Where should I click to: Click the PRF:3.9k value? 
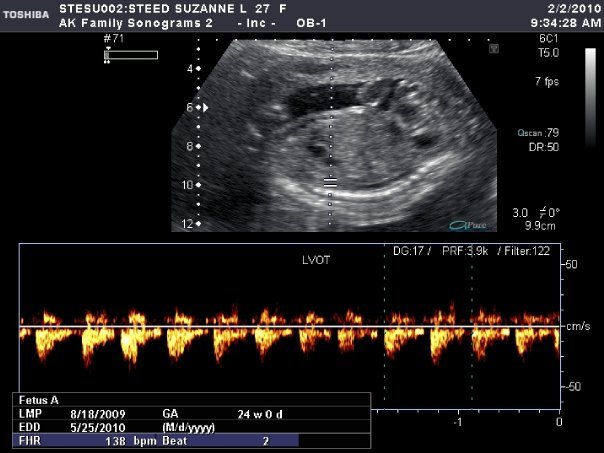[465, 251]
